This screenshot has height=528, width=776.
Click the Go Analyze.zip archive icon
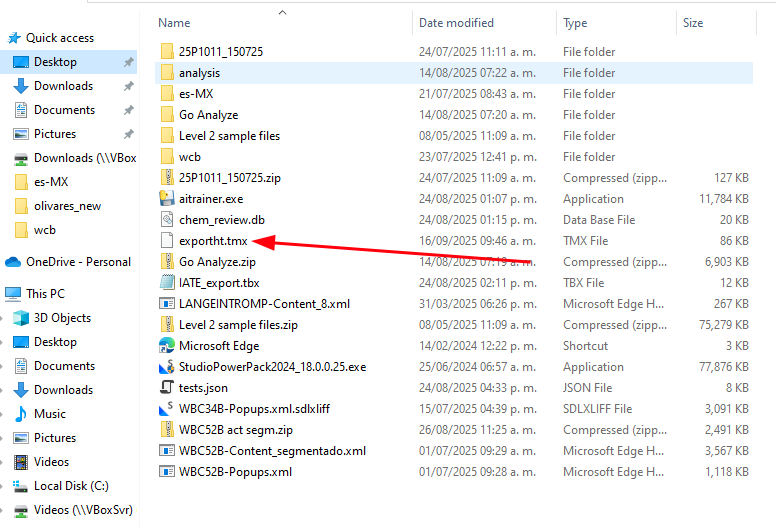[167, 262]
